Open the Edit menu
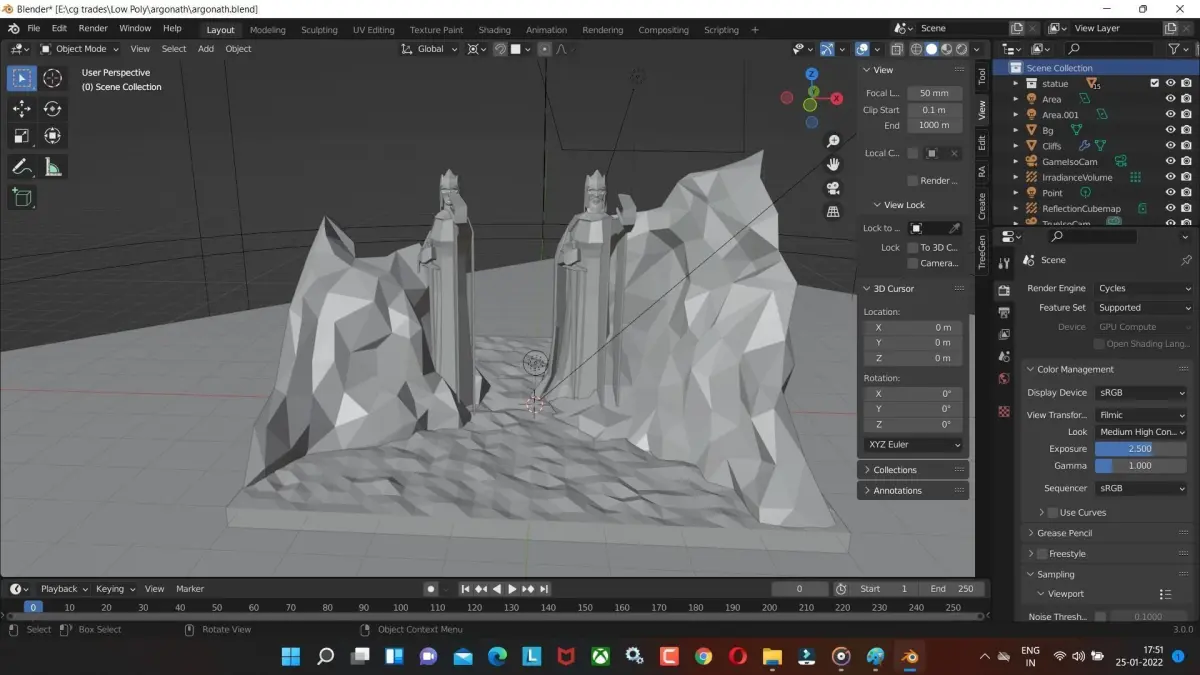Viewport: 1200px width, 675px height. point(59,28)
